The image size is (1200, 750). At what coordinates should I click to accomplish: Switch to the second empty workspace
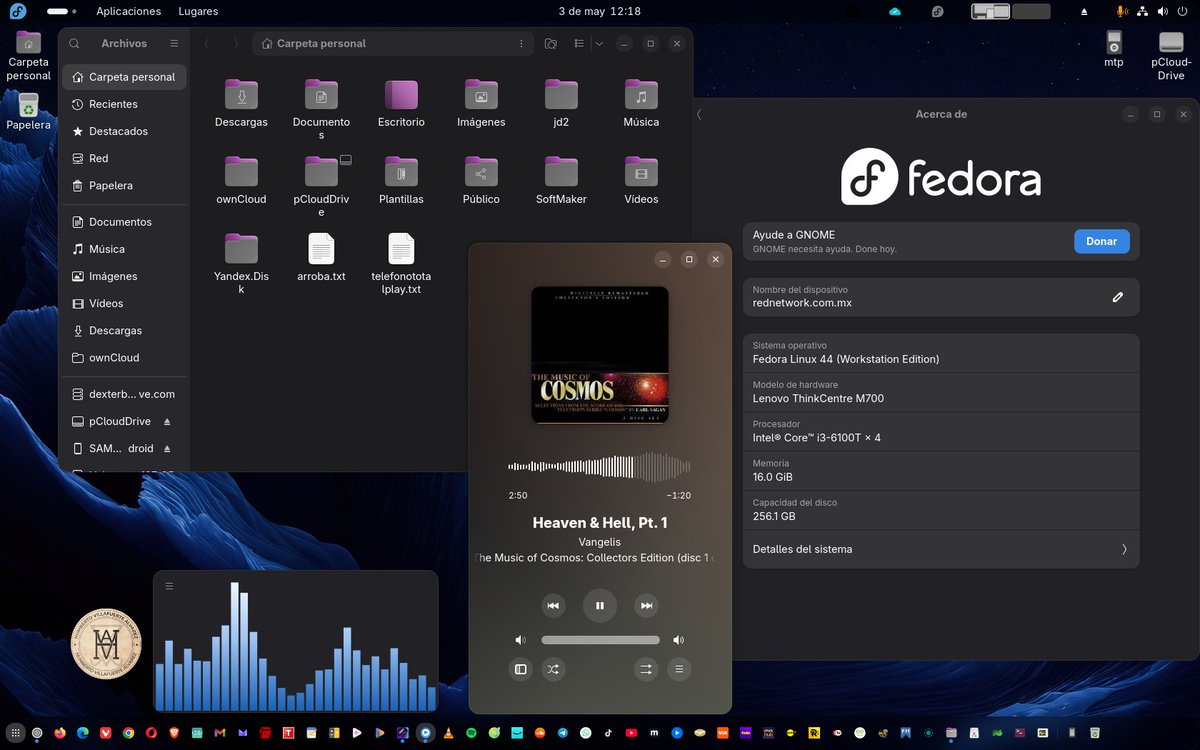(x=1031, y=11)
